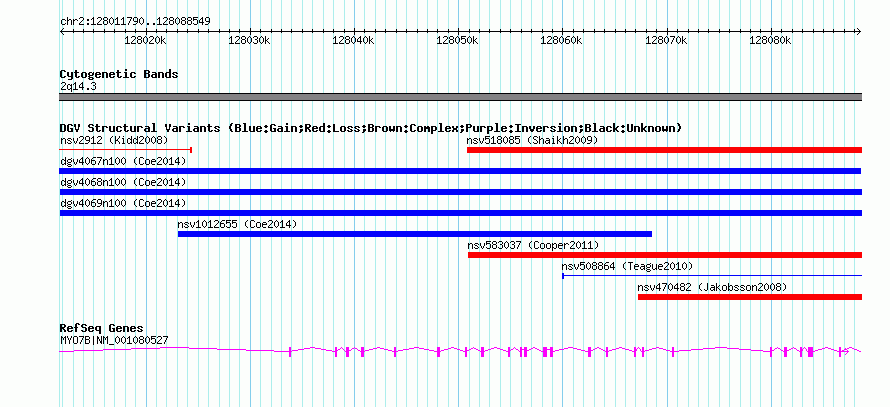The width and height of the screenshot is (890, 407).
Task: Click the Cytogenetic Bands track title
Action: 119,74
